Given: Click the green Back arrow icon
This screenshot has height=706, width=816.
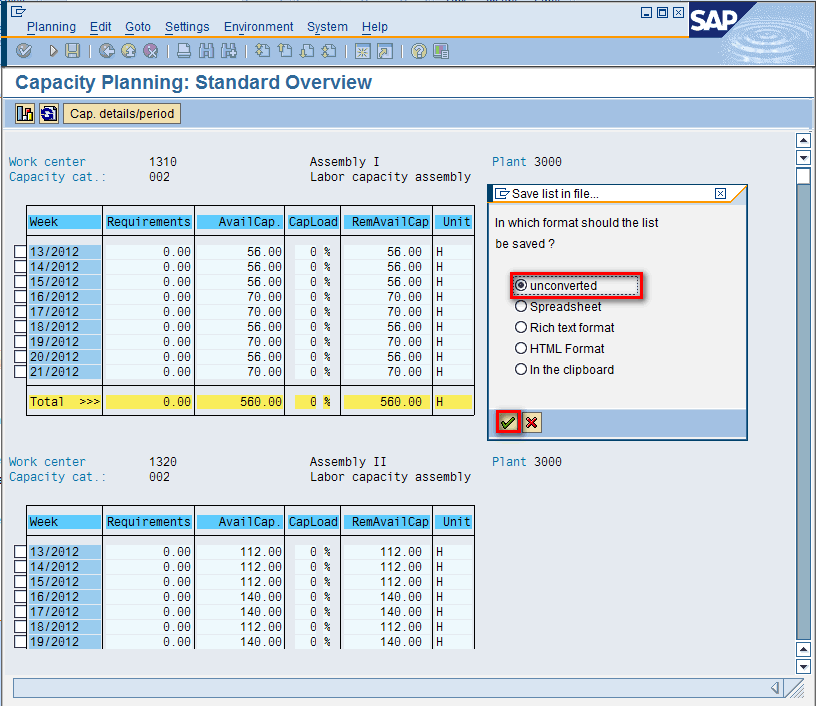Looking at the screenshot, I should pos(107,51).
